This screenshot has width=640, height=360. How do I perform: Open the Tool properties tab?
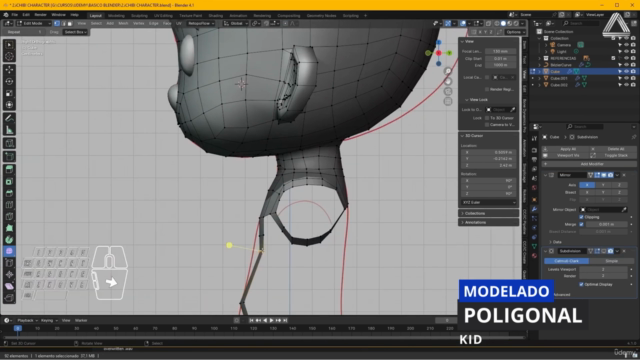point(534,139)
